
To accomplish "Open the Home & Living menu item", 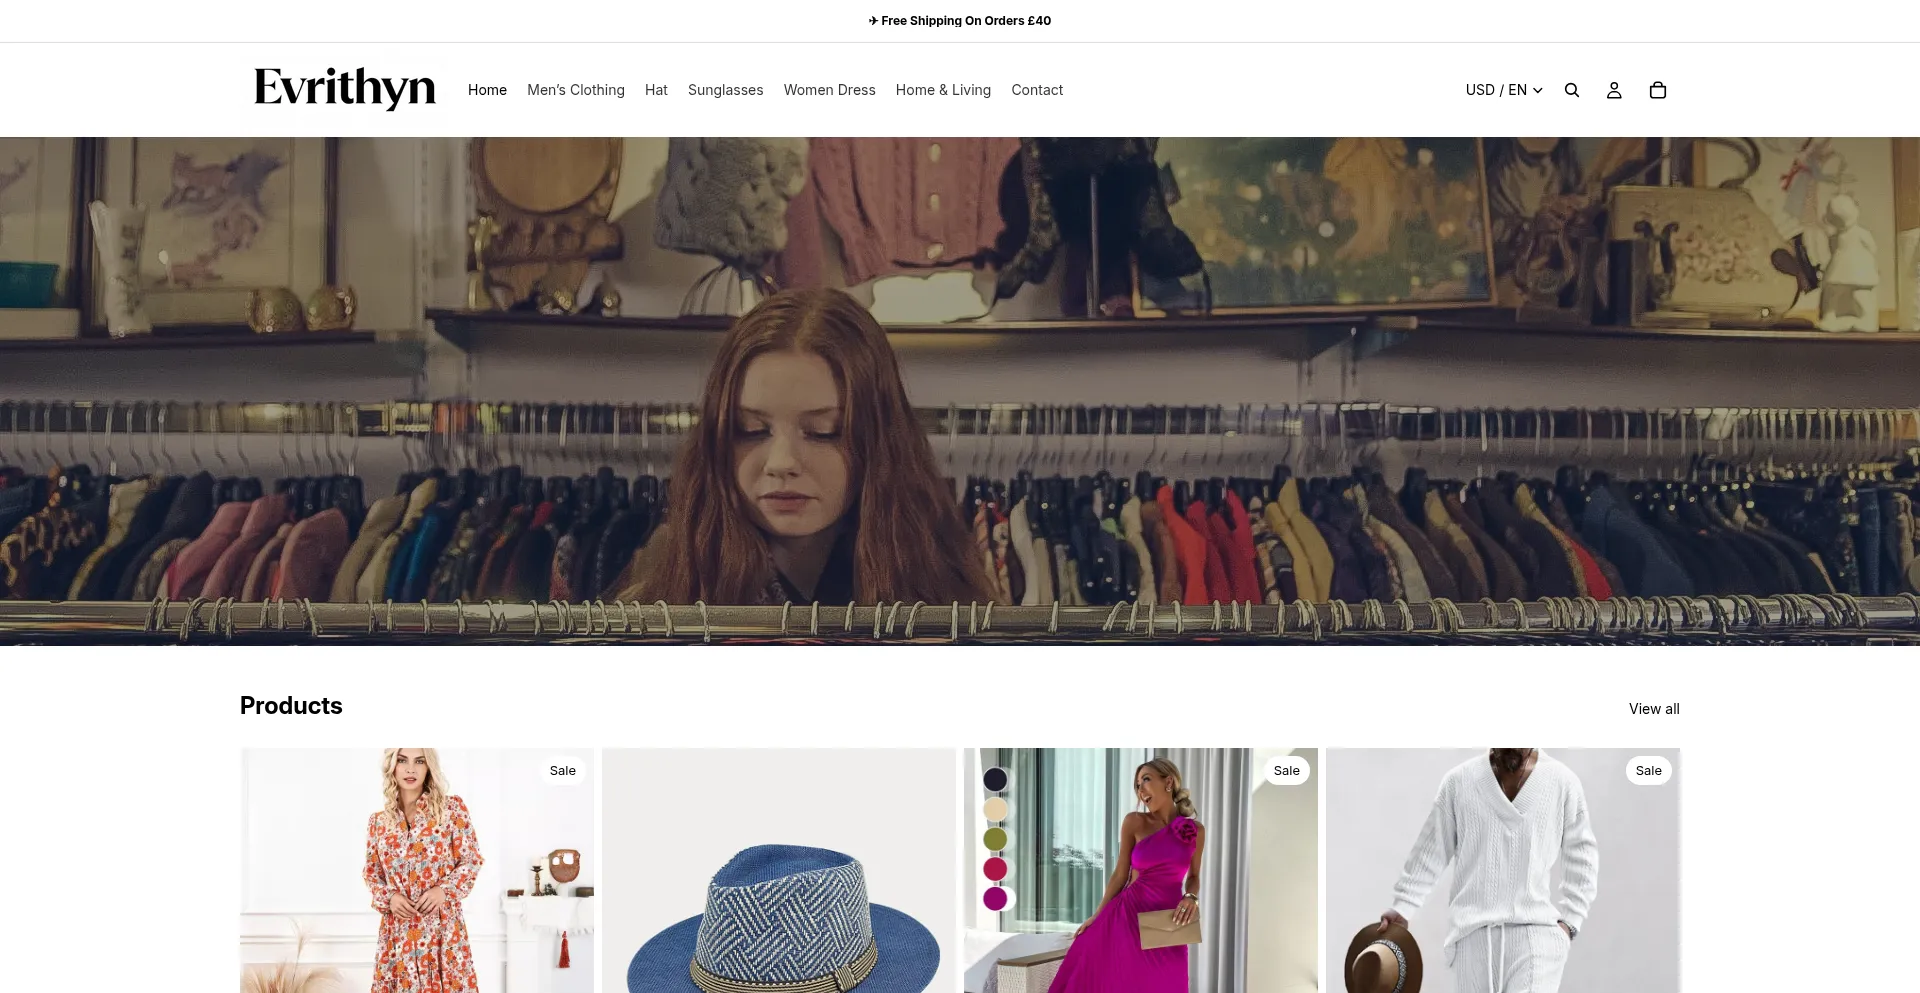I will (x=943, y=90).
